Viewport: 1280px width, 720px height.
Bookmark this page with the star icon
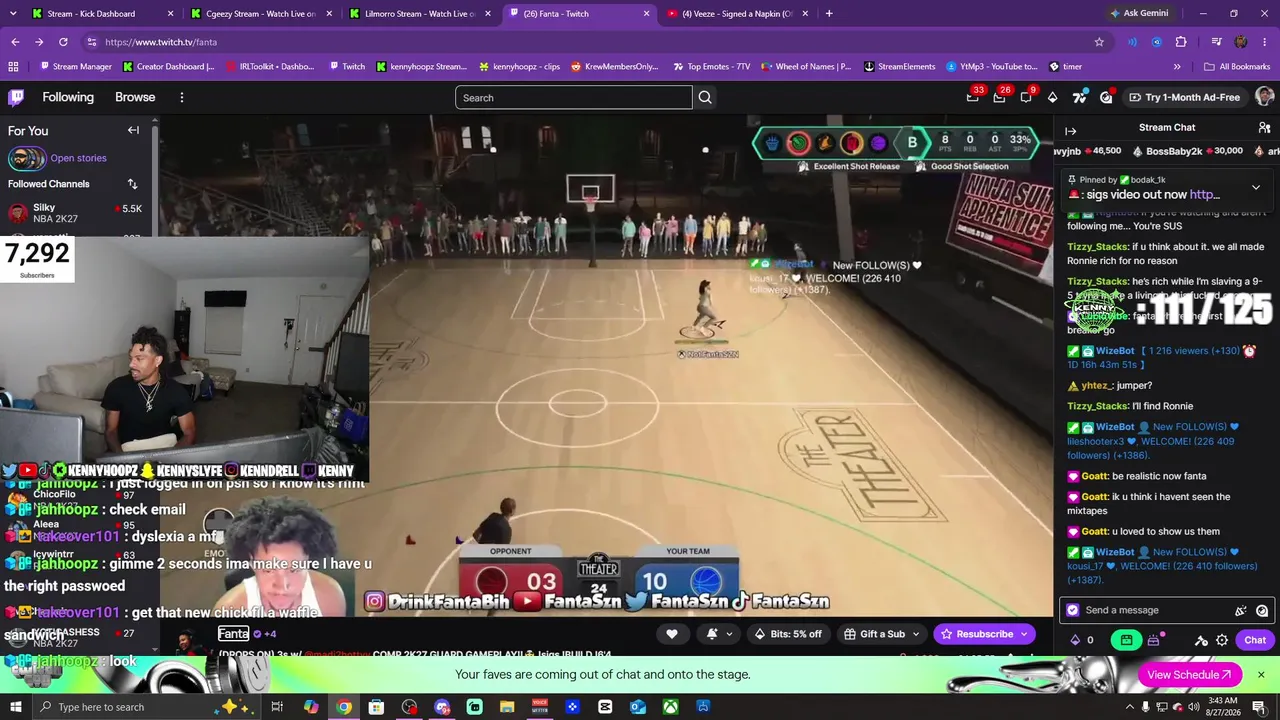point(1099,42)
